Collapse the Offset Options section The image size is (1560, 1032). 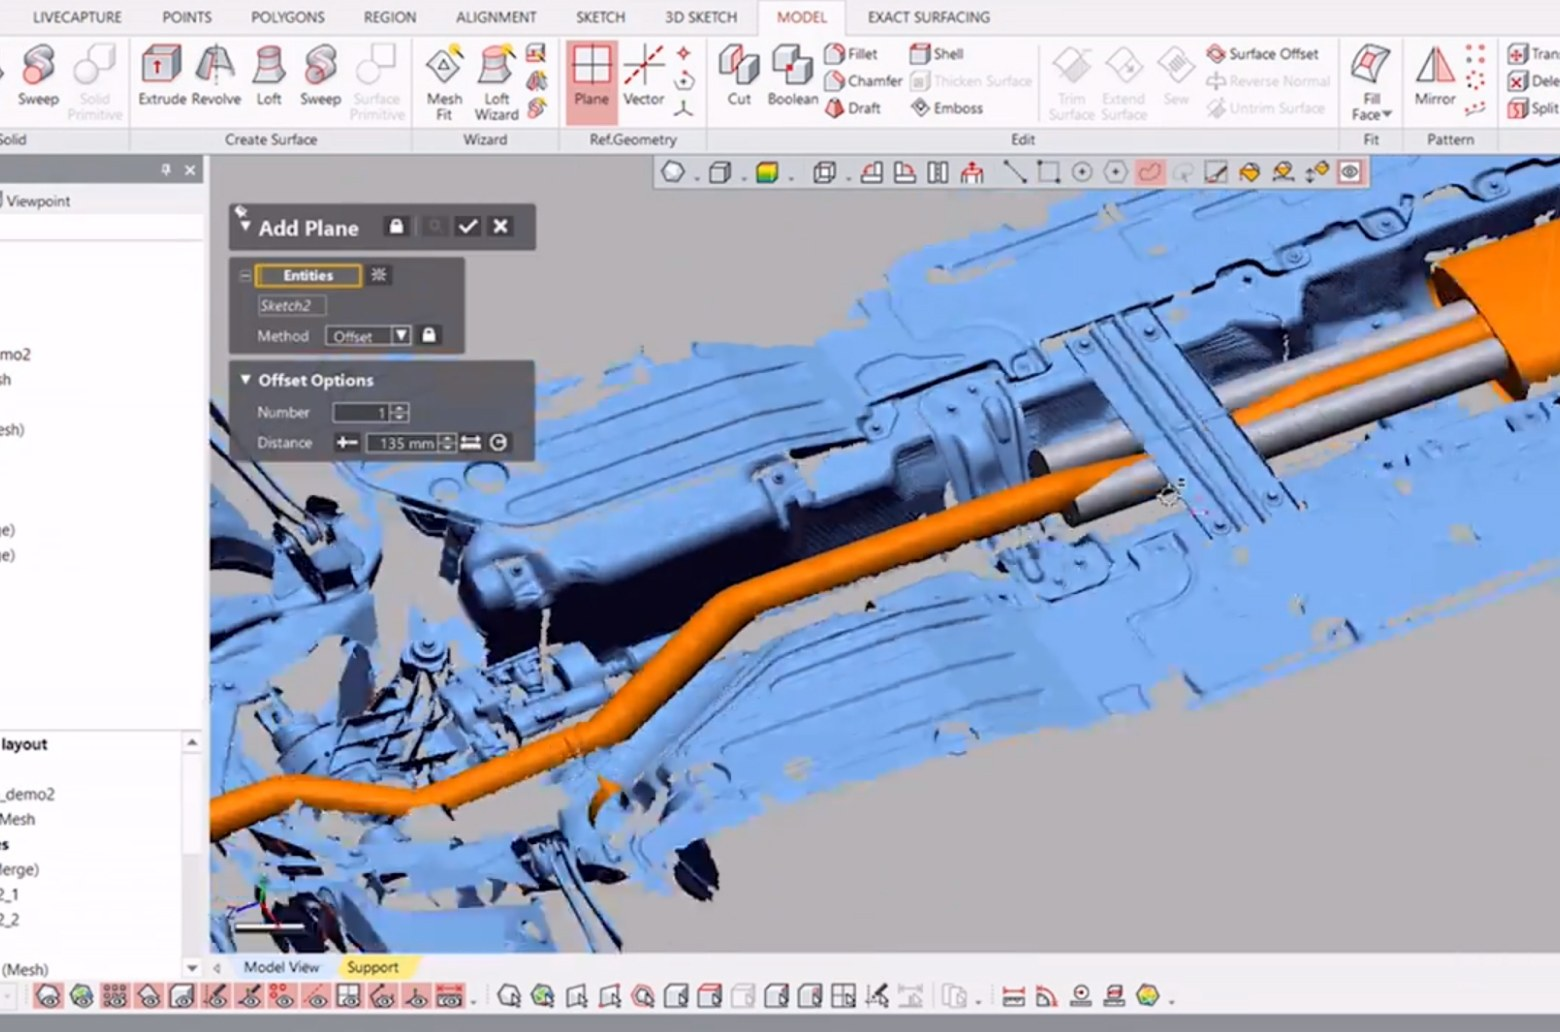[246, 380]
